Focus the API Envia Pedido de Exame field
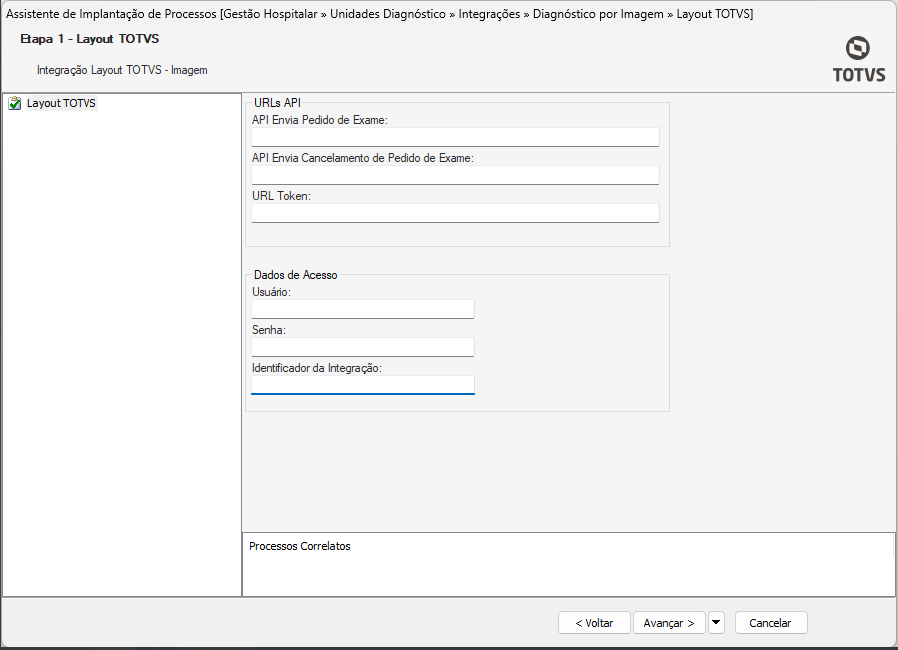This screenshot has height=650, width=898. tap(455, 137)
